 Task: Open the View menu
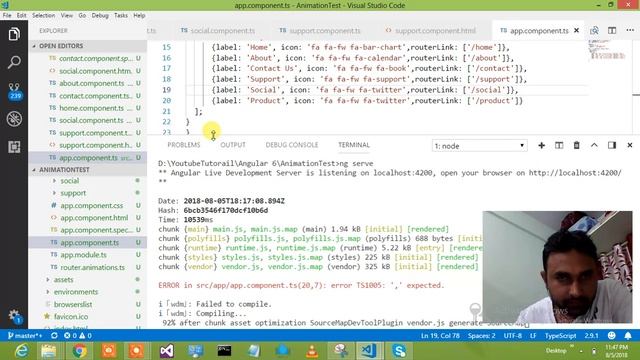67,16
